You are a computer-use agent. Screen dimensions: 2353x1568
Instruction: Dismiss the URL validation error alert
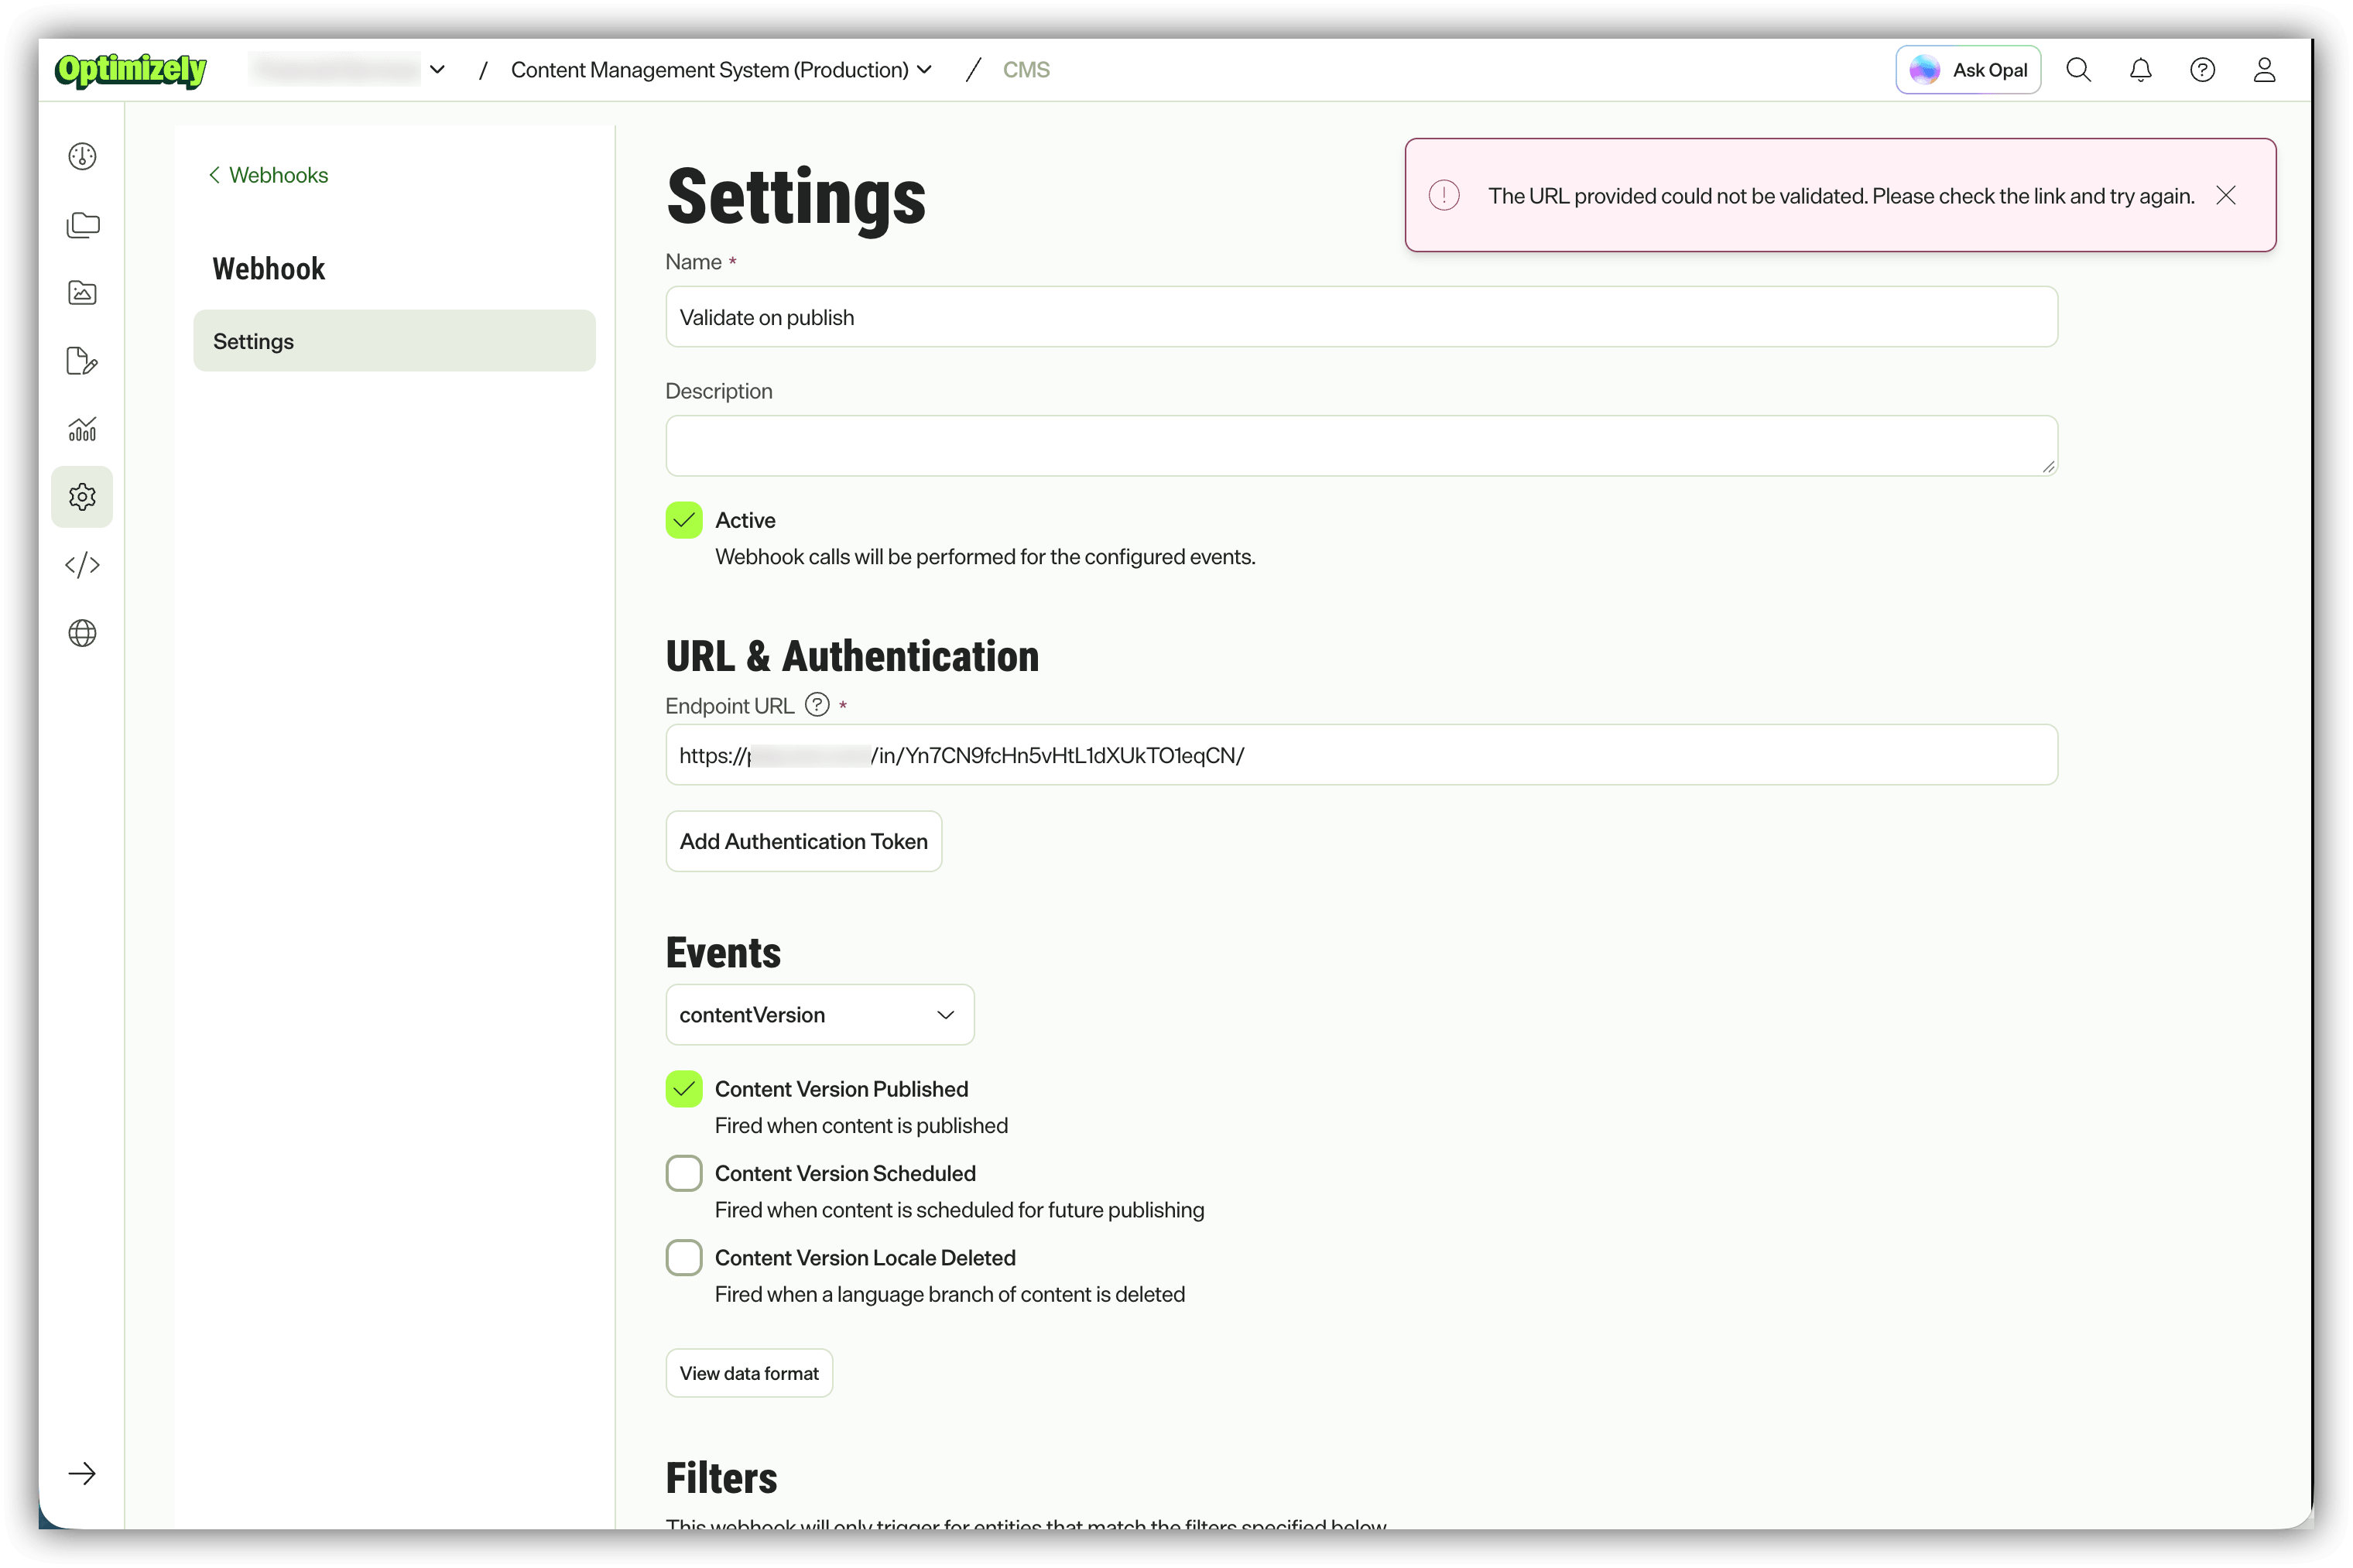(x=2225, y=195)
